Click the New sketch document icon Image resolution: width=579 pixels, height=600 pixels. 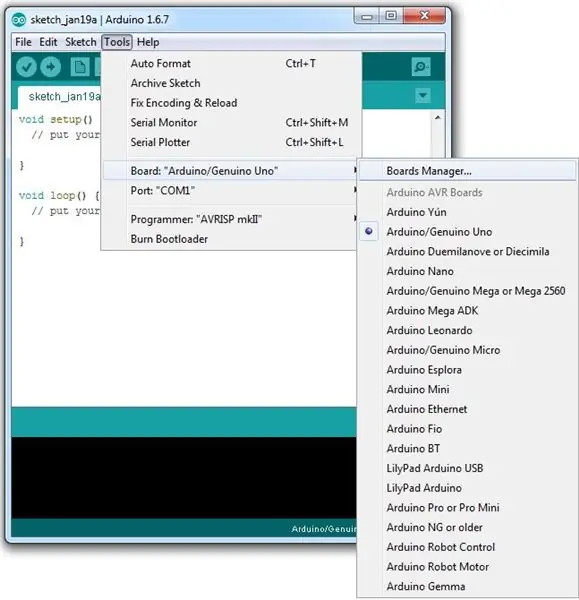pyautogui.click(x=80, y=67)
